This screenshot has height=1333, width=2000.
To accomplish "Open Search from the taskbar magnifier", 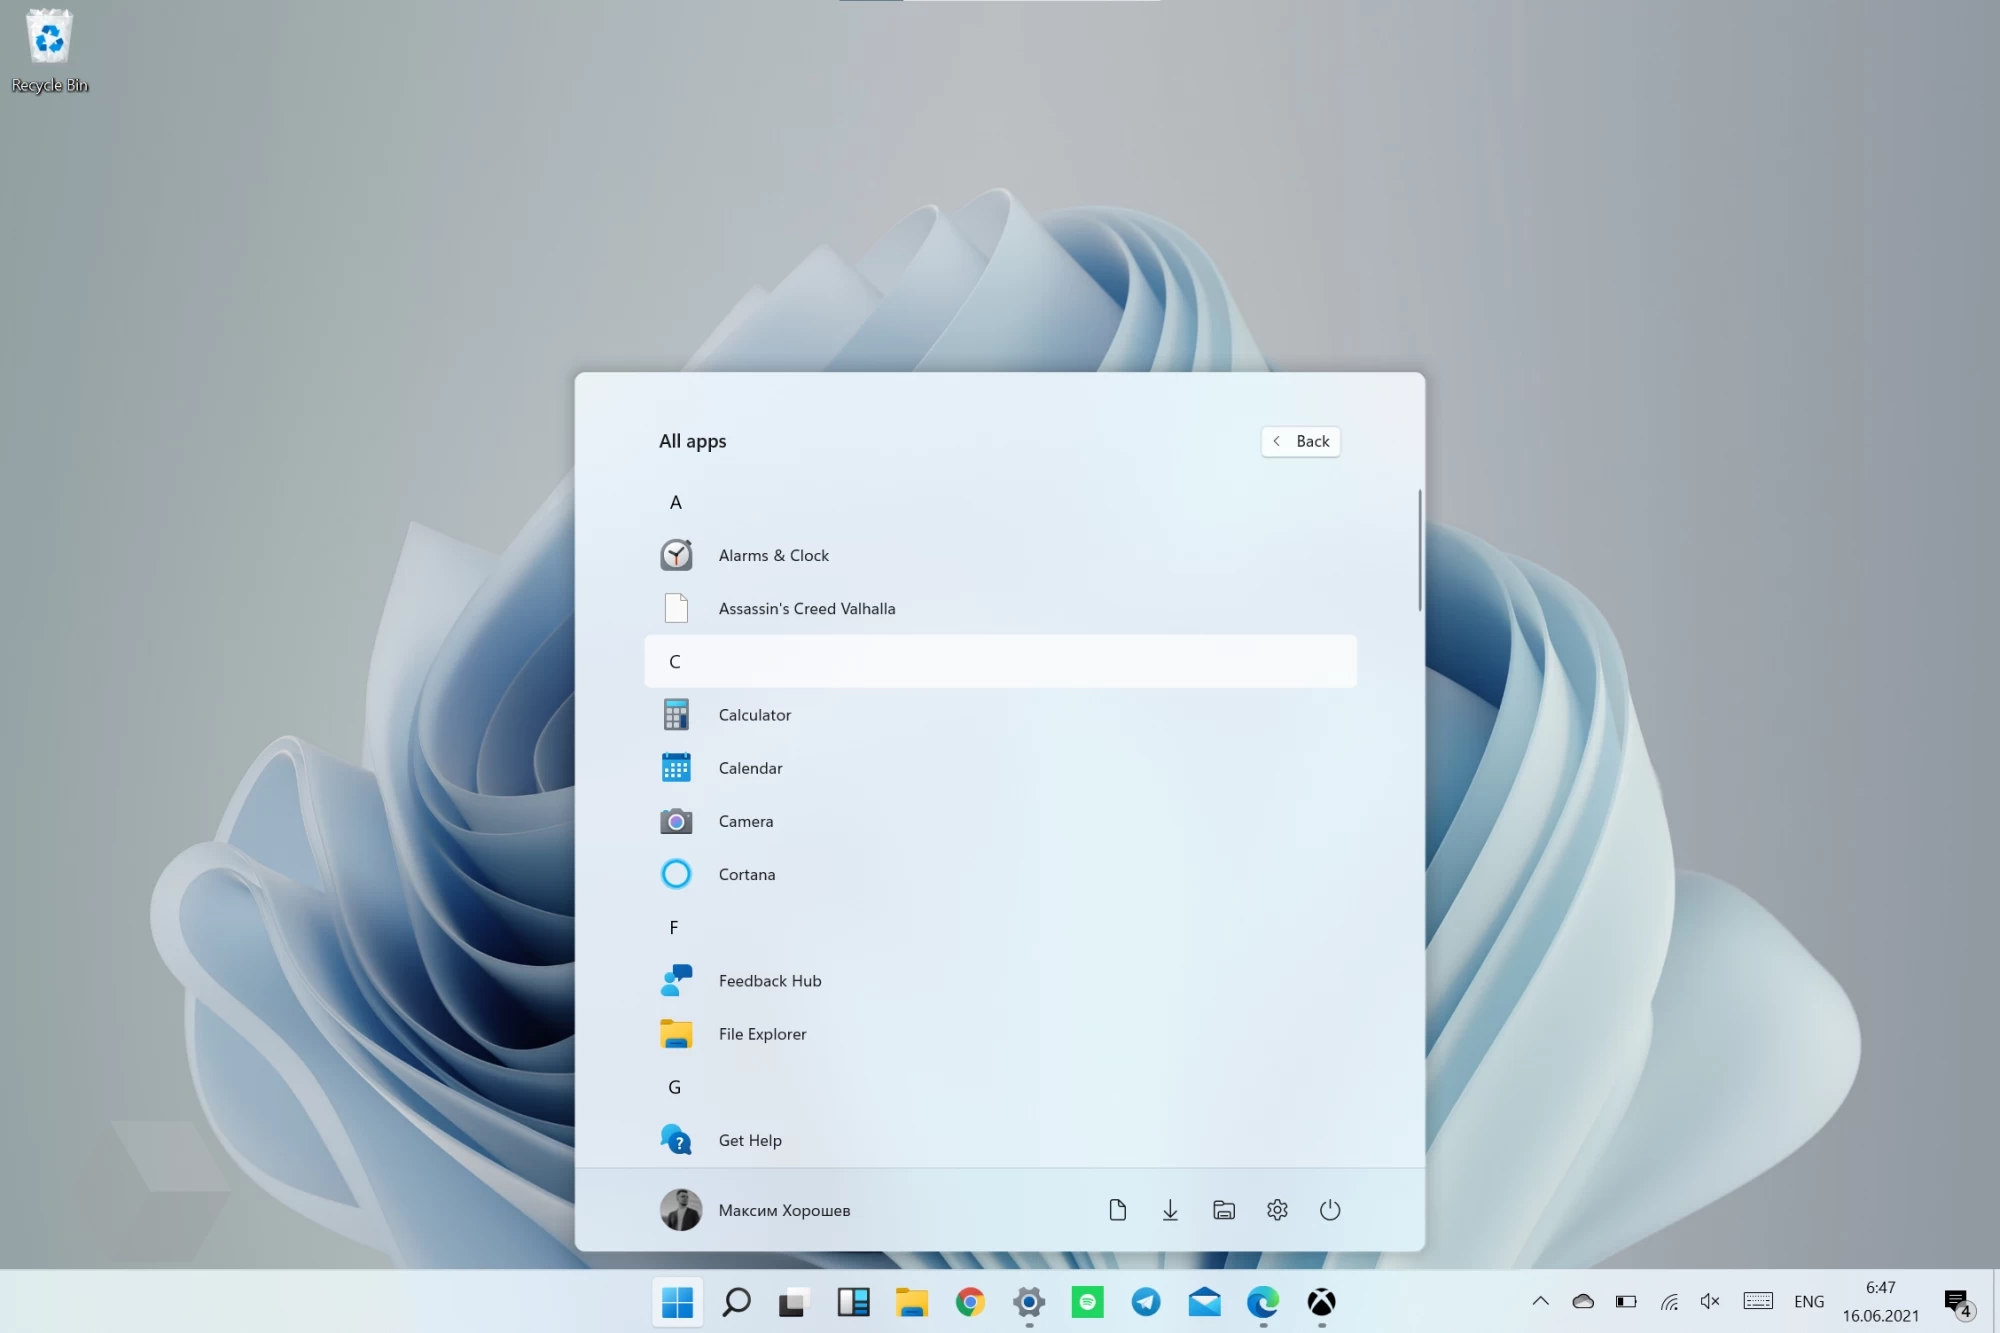I will pyautogui.click(x=736, y=1302).
